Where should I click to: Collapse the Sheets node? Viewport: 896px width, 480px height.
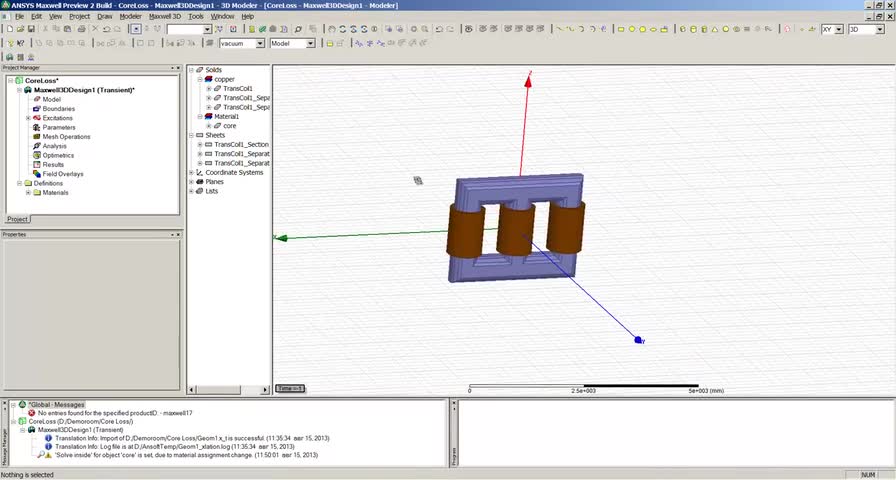[191, 135]
